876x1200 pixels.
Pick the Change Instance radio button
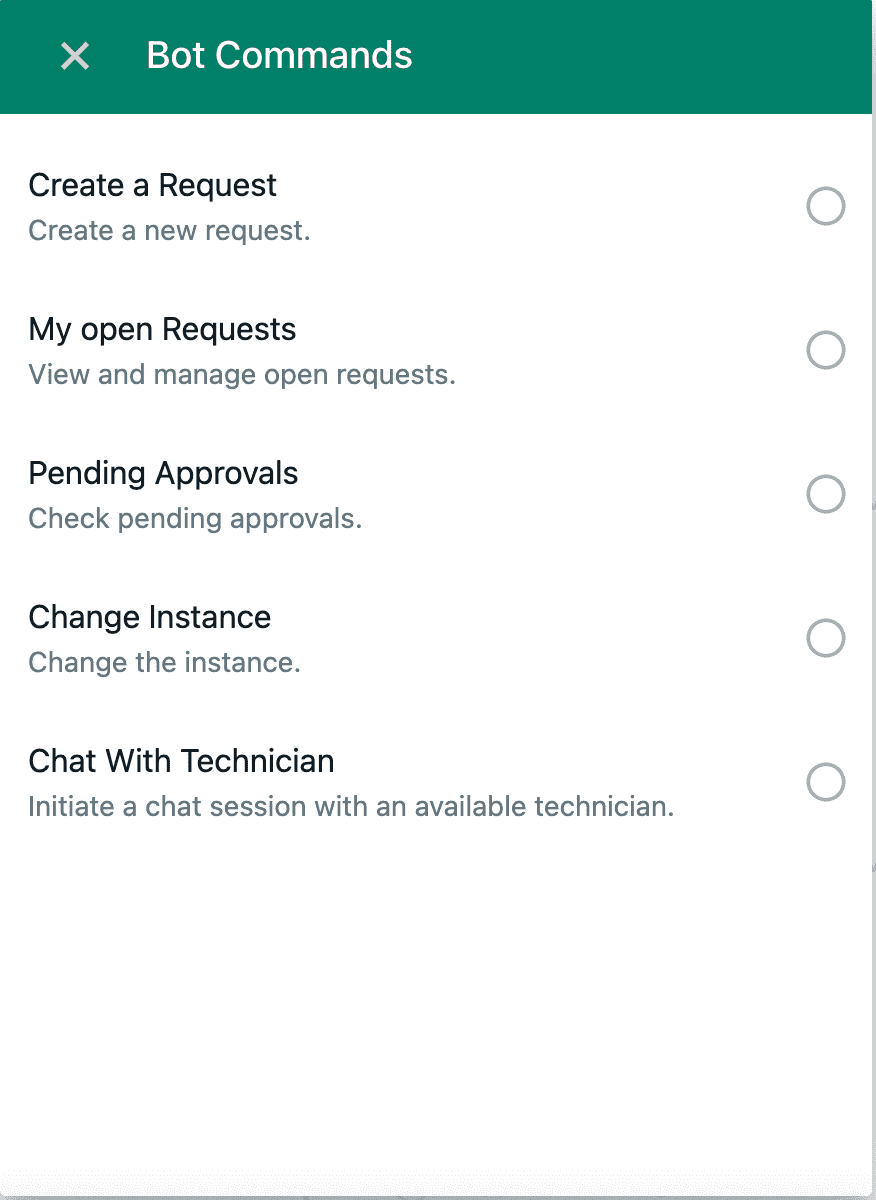point(826,638)
